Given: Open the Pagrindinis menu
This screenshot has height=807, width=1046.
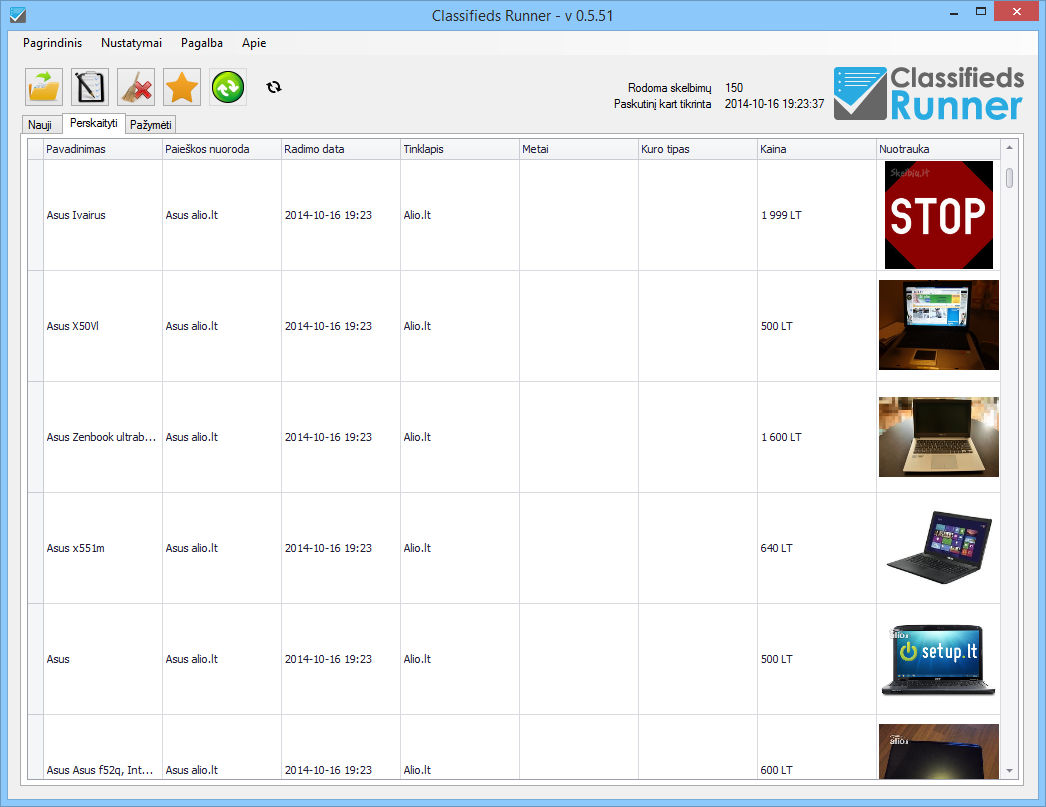Looking at the screenshot, I should tap(53, 43).
